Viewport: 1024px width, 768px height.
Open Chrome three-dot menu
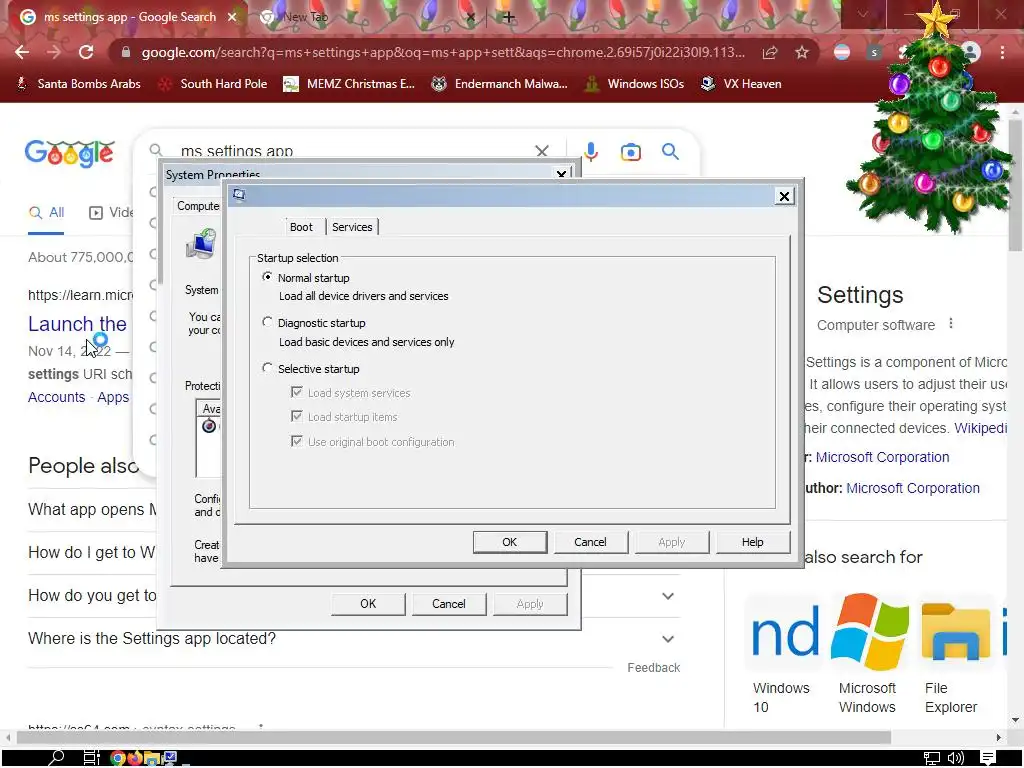click(1002, 52)
